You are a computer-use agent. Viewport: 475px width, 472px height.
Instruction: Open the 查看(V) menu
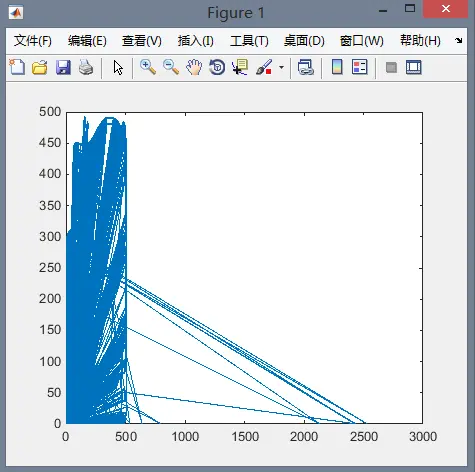(x=142, y=41)
